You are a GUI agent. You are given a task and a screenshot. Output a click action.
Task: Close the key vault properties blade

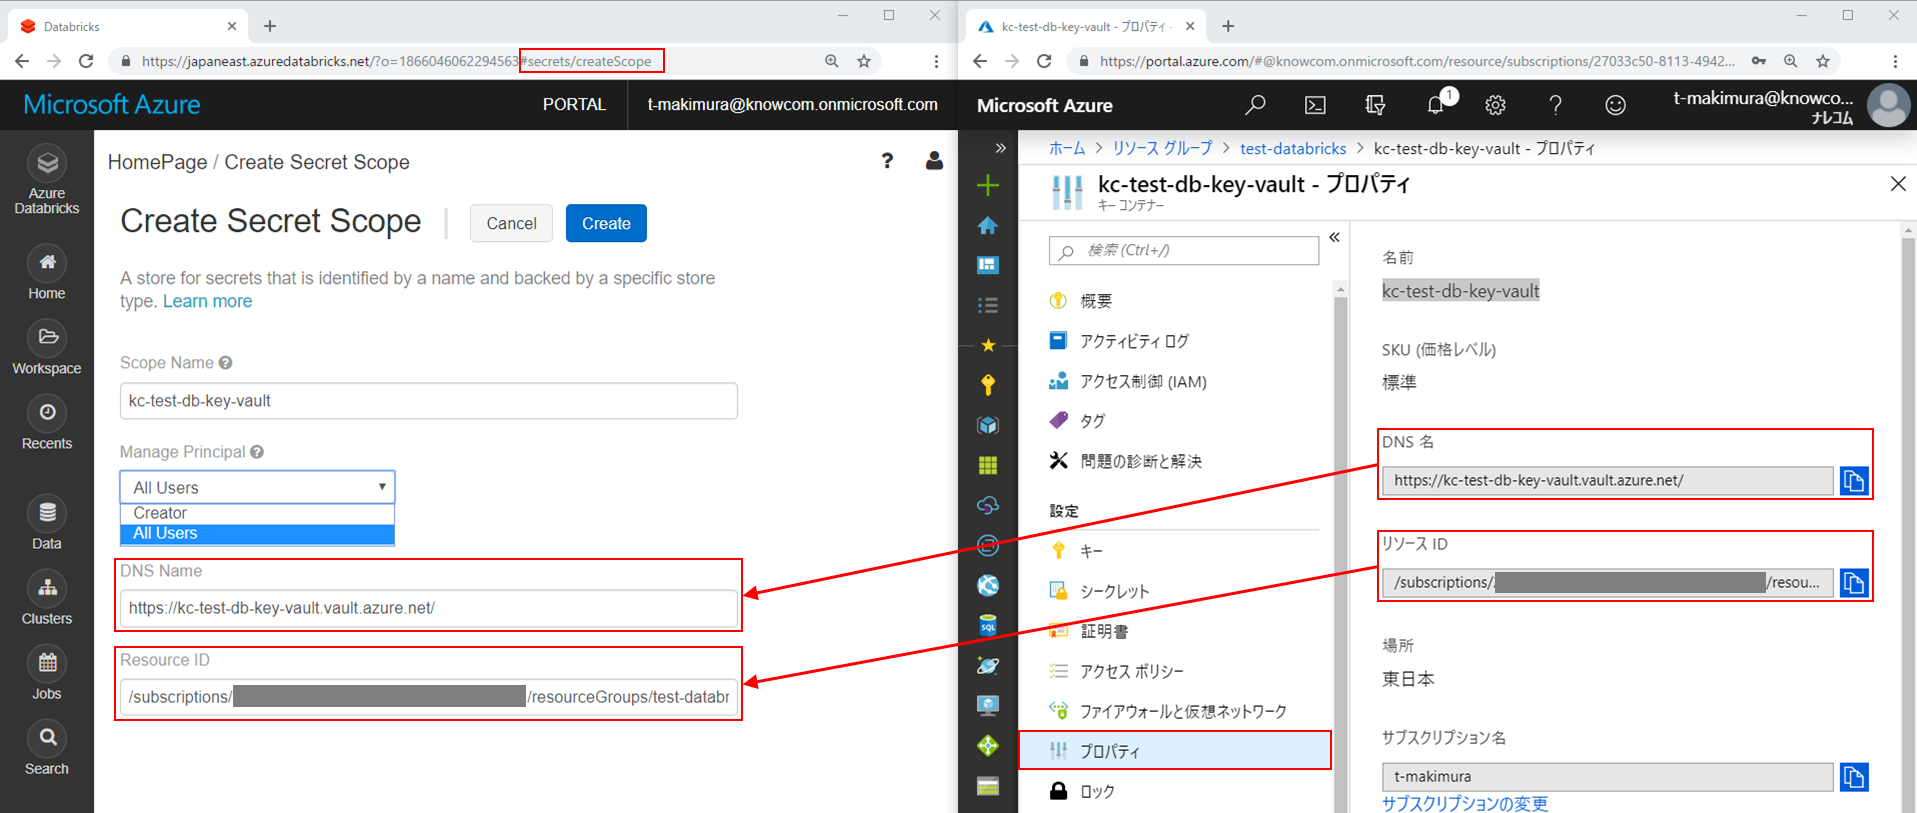coord(1898,184)
